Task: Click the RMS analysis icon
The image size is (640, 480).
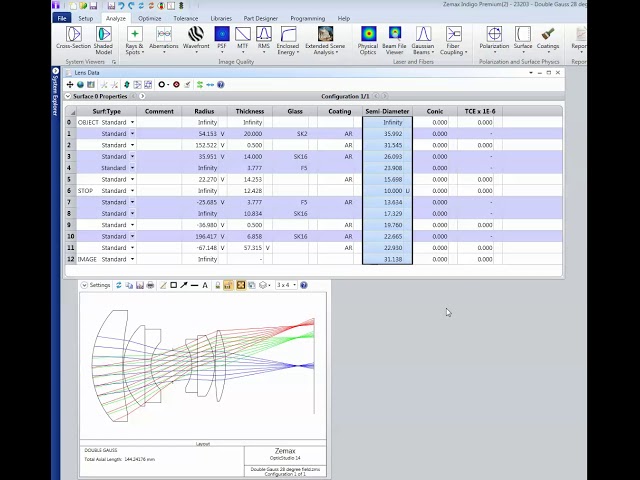Action: [264, 34]
